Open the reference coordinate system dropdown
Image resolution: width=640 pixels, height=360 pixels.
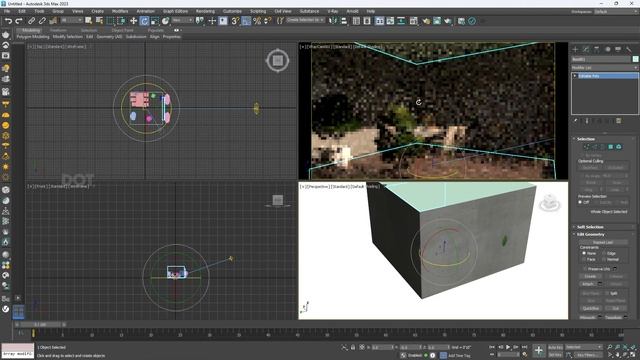click(x=182, y=20)
